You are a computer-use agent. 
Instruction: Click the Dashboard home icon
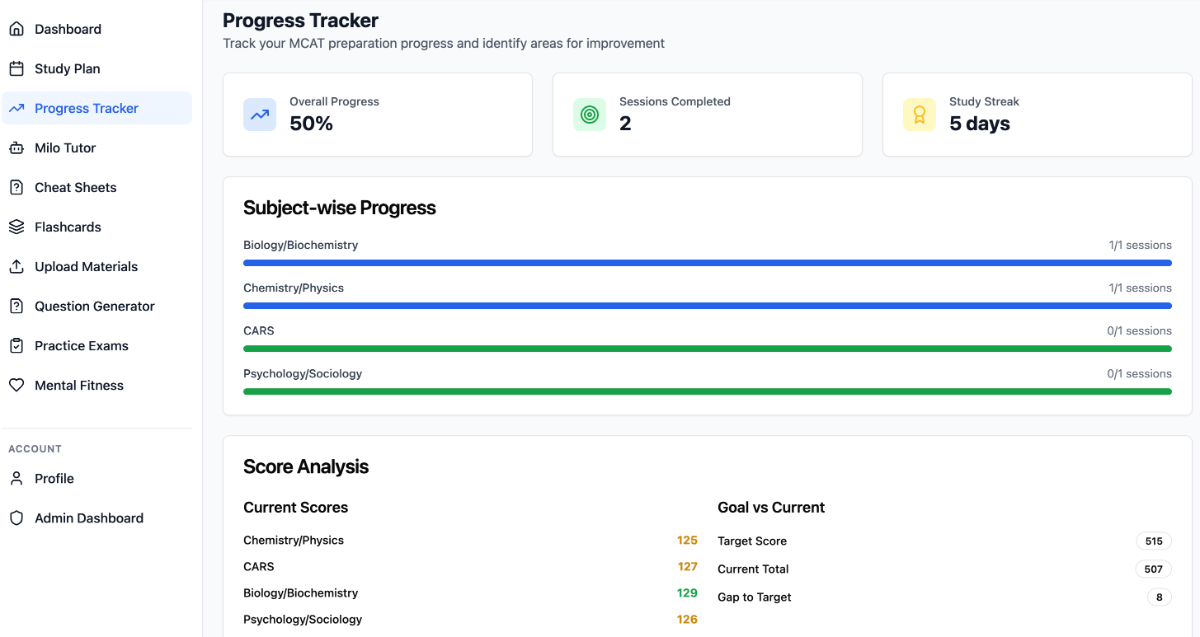16,29
